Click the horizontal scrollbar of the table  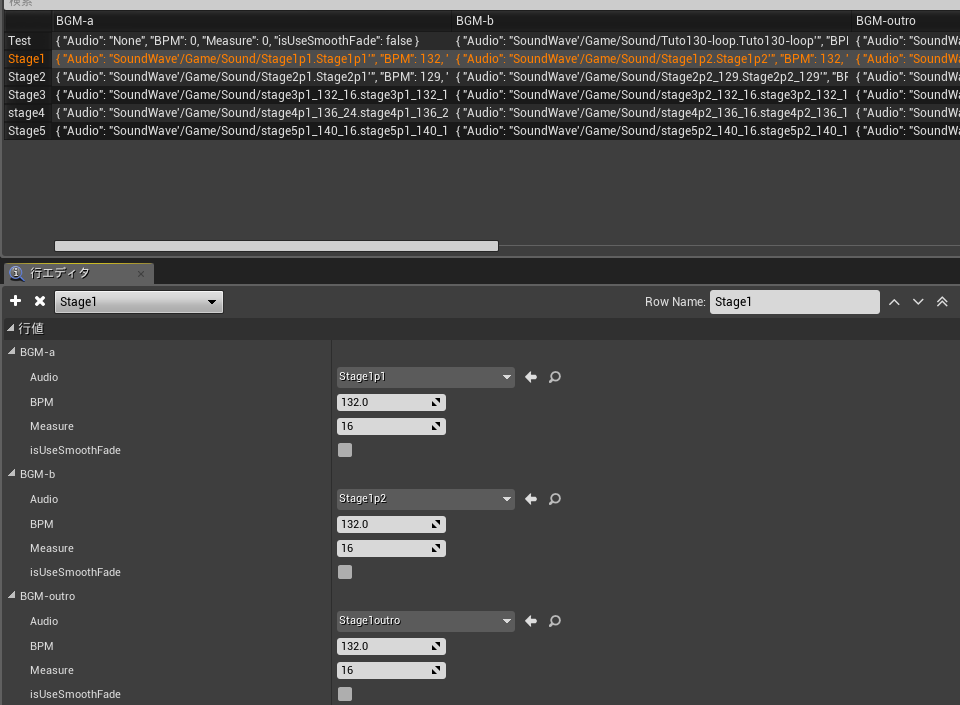276,246
